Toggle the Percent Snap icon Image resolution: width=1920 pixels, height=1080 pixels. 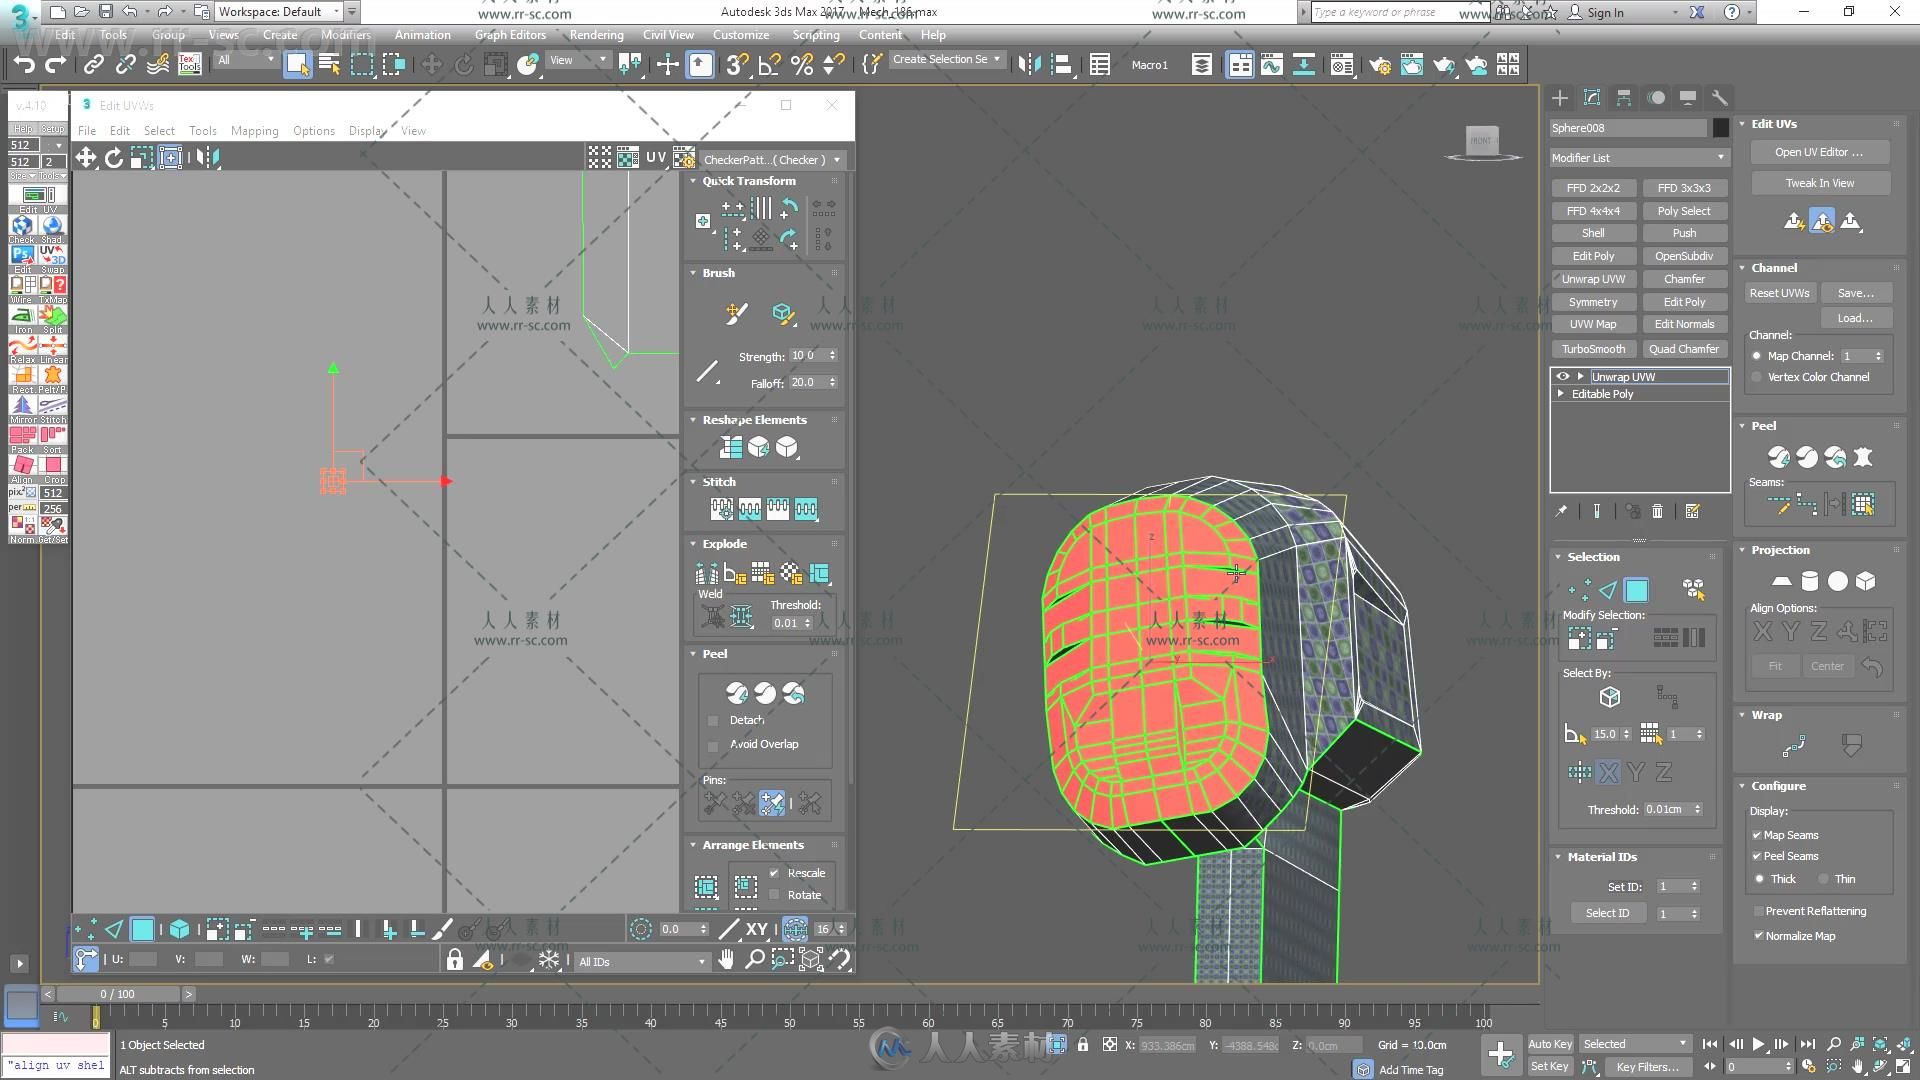click(802, 65)
